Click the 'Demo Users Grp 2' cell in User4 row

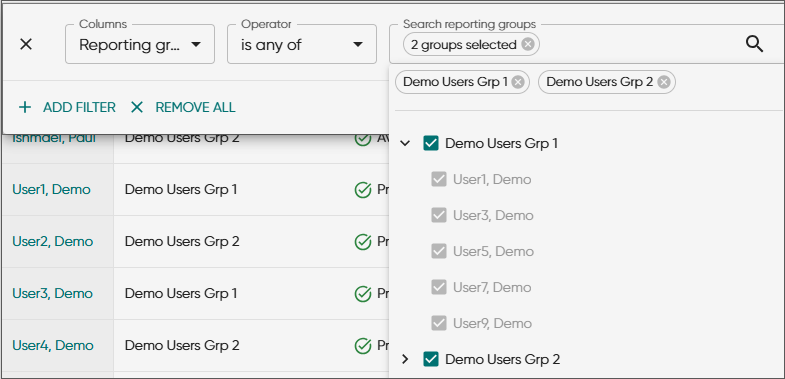pos(182,345)
